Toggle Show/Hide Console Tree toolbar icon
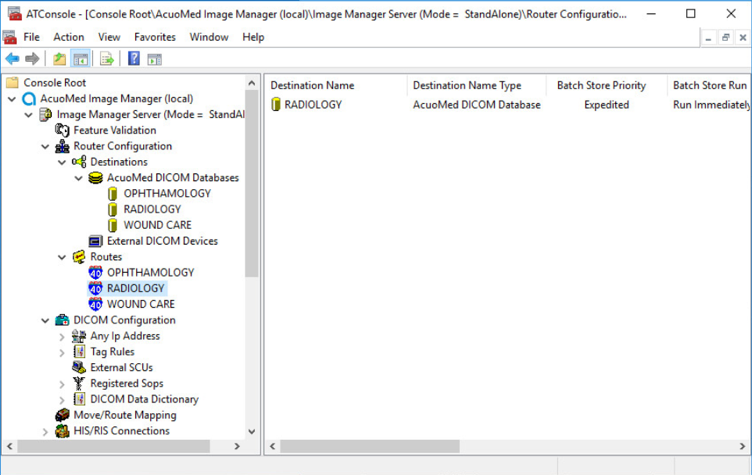Screen dimensions: 752x475 pyautogui.click(x=81, y=59)
